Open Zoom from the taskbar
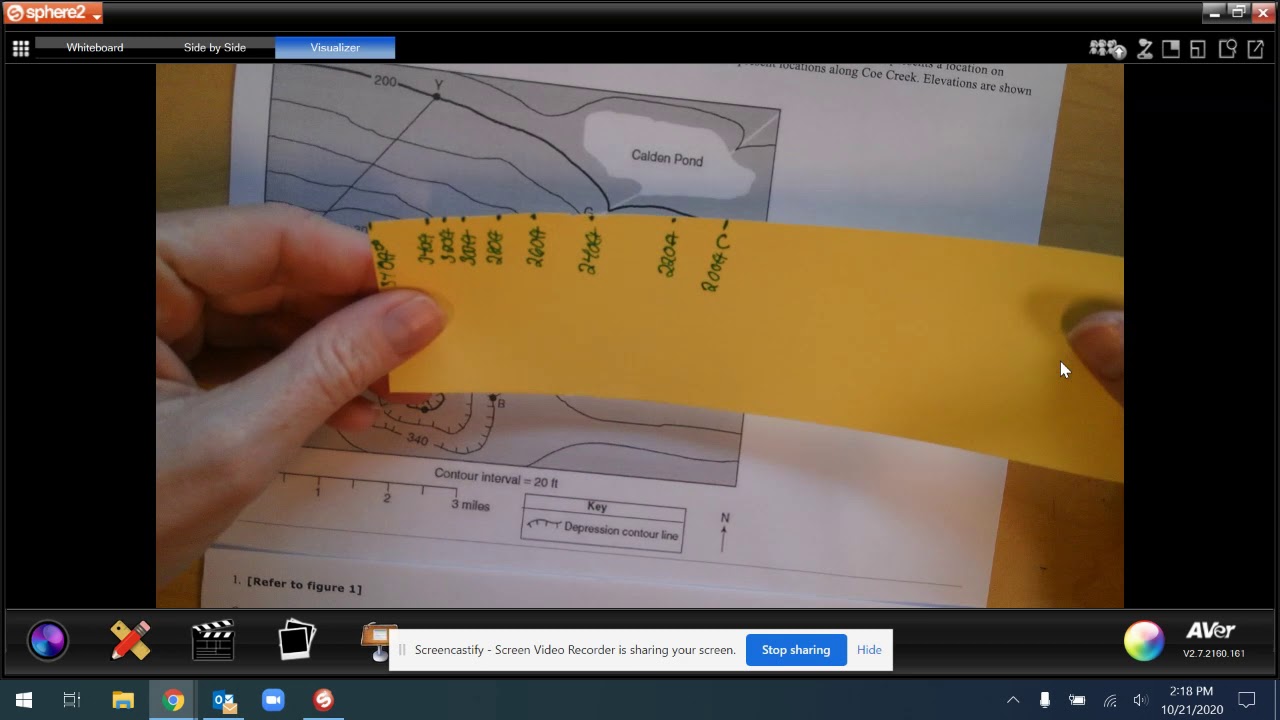This screenshot has width=1280, height=720. pyautogui.click(x=273, y=700)
